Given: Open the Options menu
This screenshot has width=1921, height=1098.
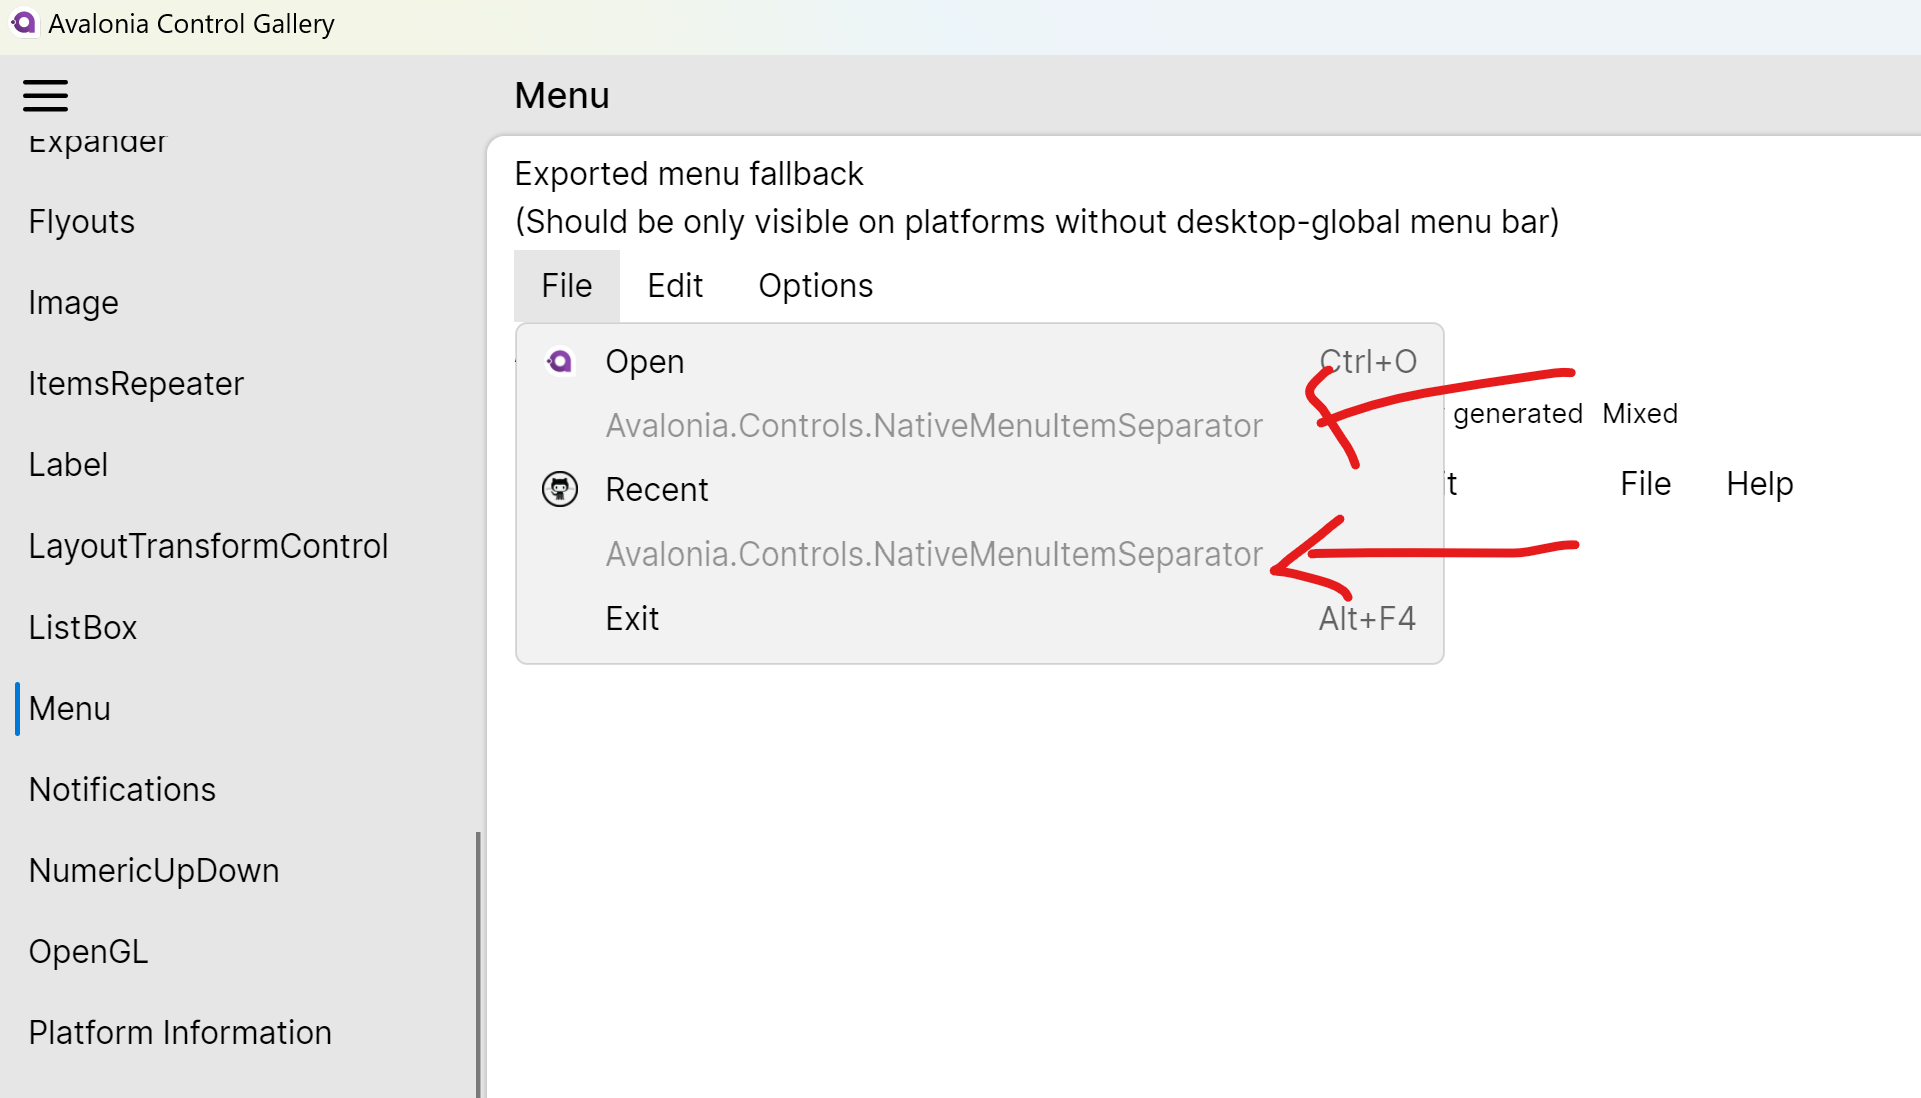Looking at the screenshot, I should pos(815,285).
